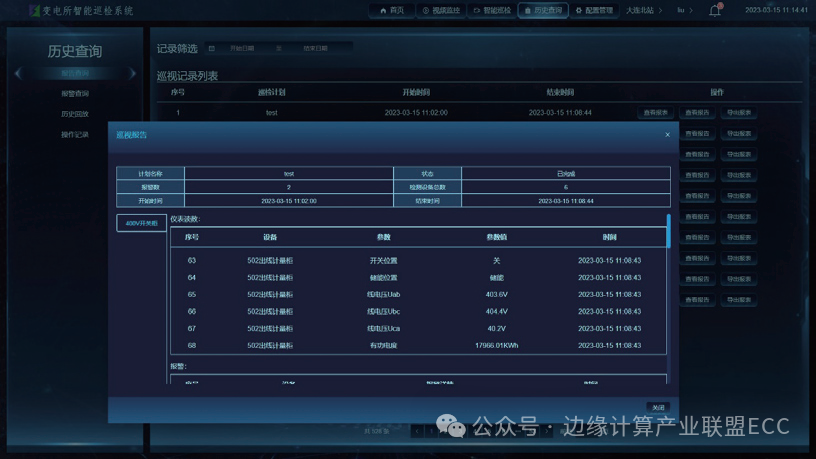
Task: Click the system logo icon
Action: (34, 10)
